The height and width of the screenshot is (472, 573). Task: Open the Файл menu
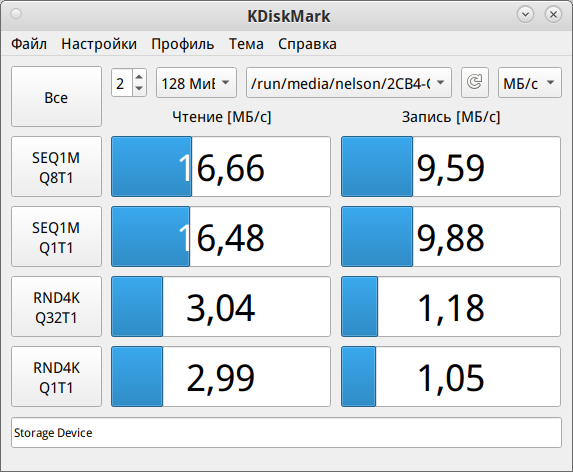pos(29,44)
